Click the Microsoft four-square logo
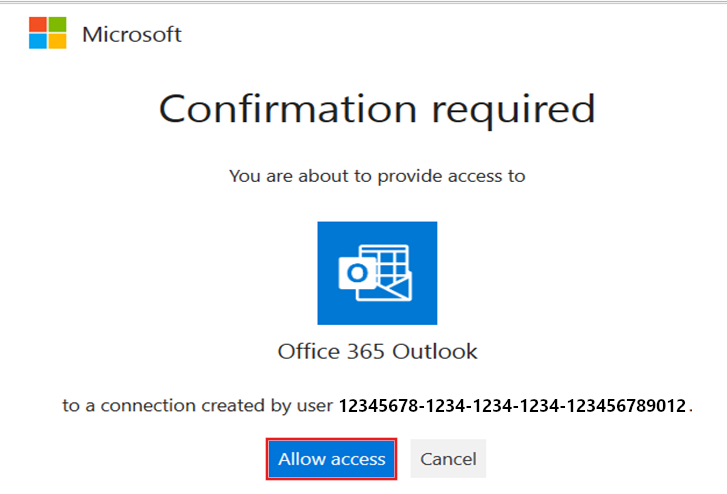 click(x=48, y=33)
